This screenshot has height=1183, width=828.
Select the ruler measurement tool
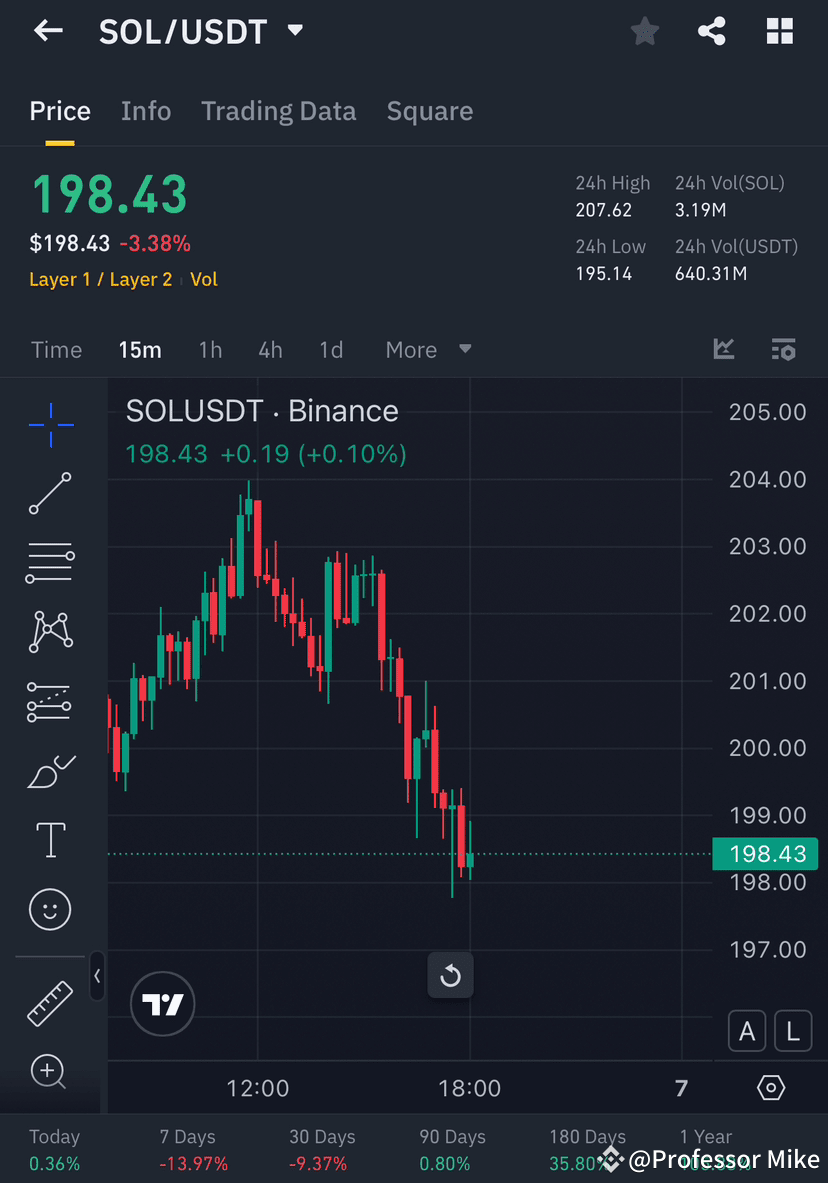pos(50,1003)
